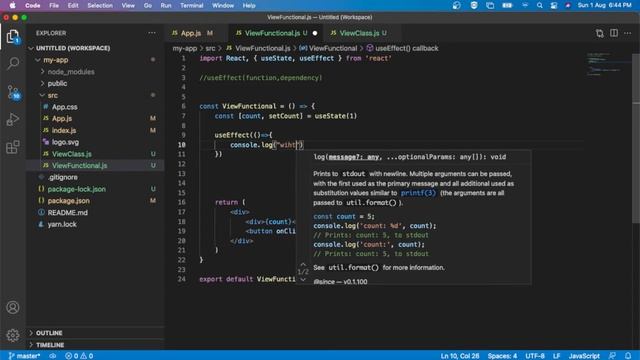
Task: Open README.md in the explorer
Action: point(67,213)
